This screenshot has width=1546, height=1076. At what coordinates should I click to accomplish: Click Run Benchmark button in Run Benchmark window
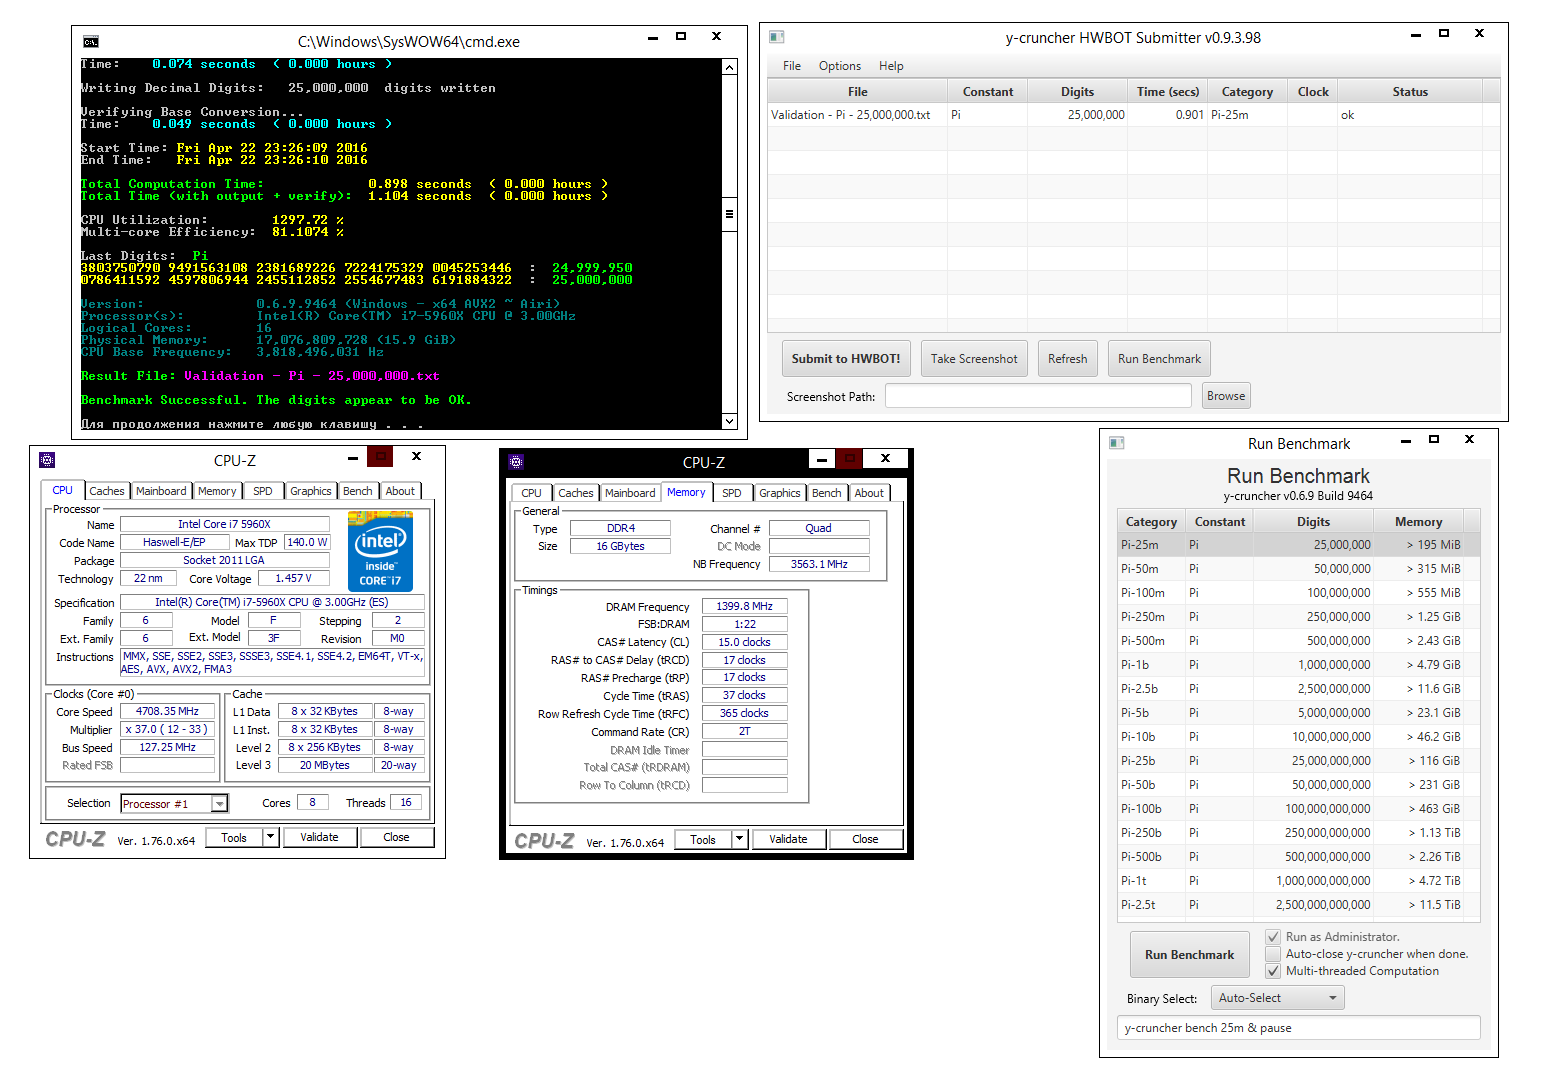pos(1189,955)
